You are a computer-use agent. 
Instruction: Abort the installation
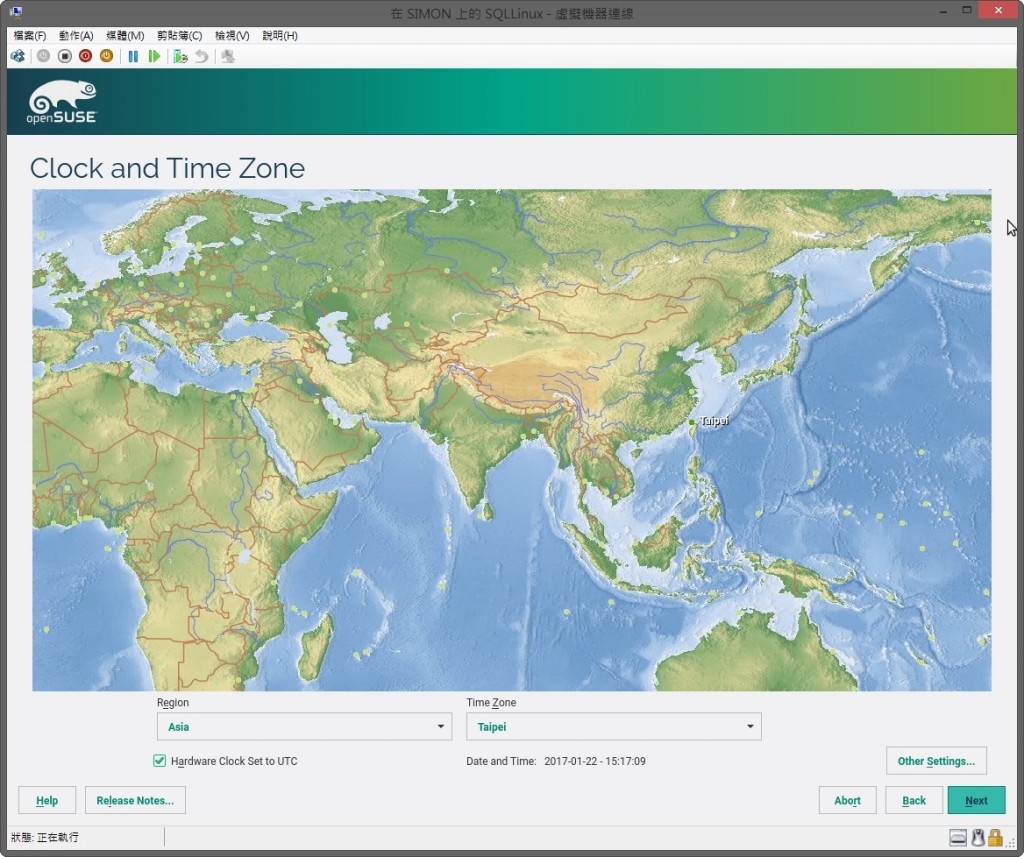point(847,800)
